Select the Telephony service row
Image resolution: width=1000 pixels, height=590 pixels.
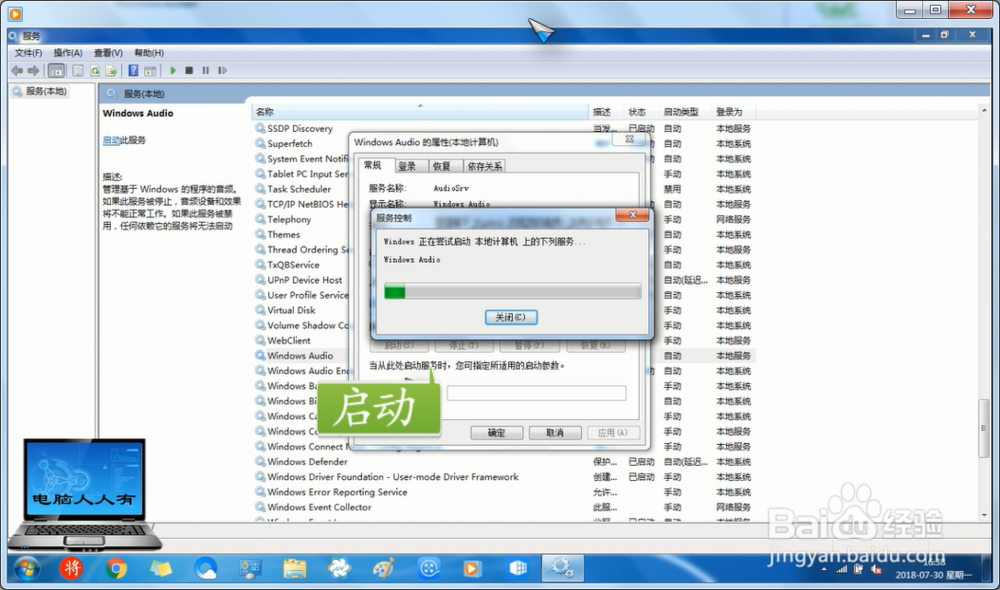pos(289,219)
